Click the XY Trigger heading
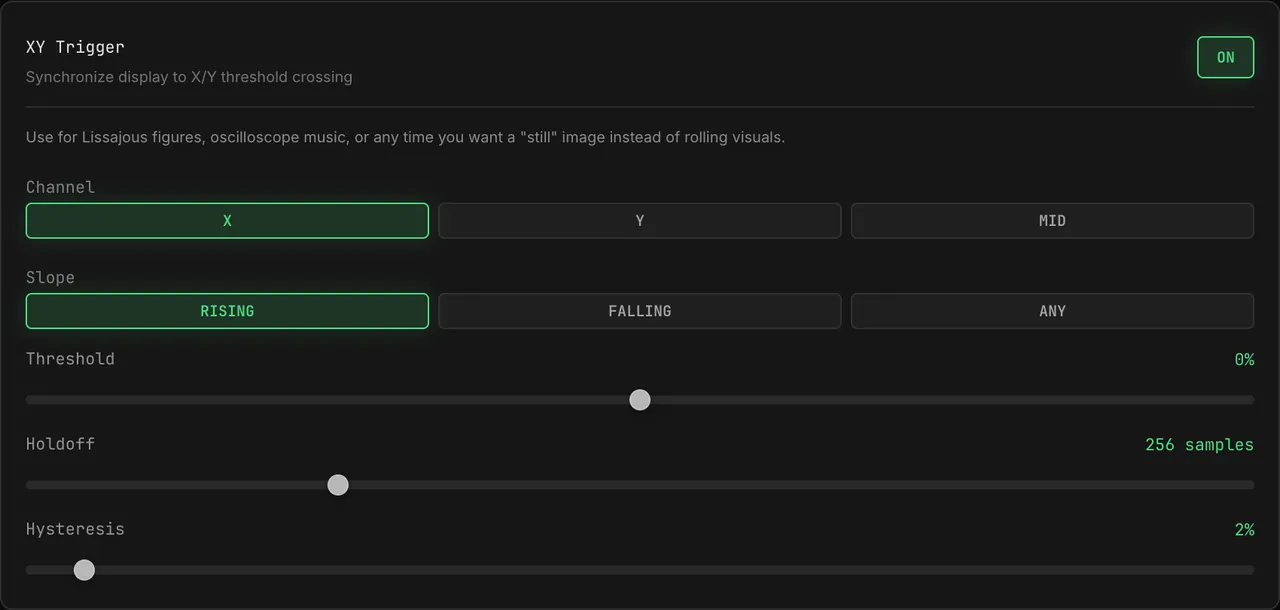Viewport: 1280px width, 610px height. coord(75,47)
